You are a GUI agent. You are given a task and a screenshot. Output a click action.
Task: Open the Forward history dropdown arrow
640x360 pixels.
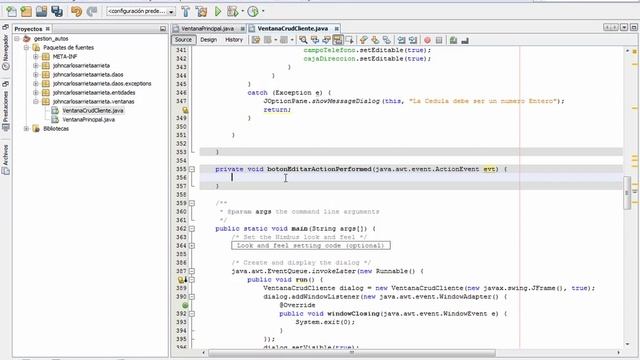[292, 40]
